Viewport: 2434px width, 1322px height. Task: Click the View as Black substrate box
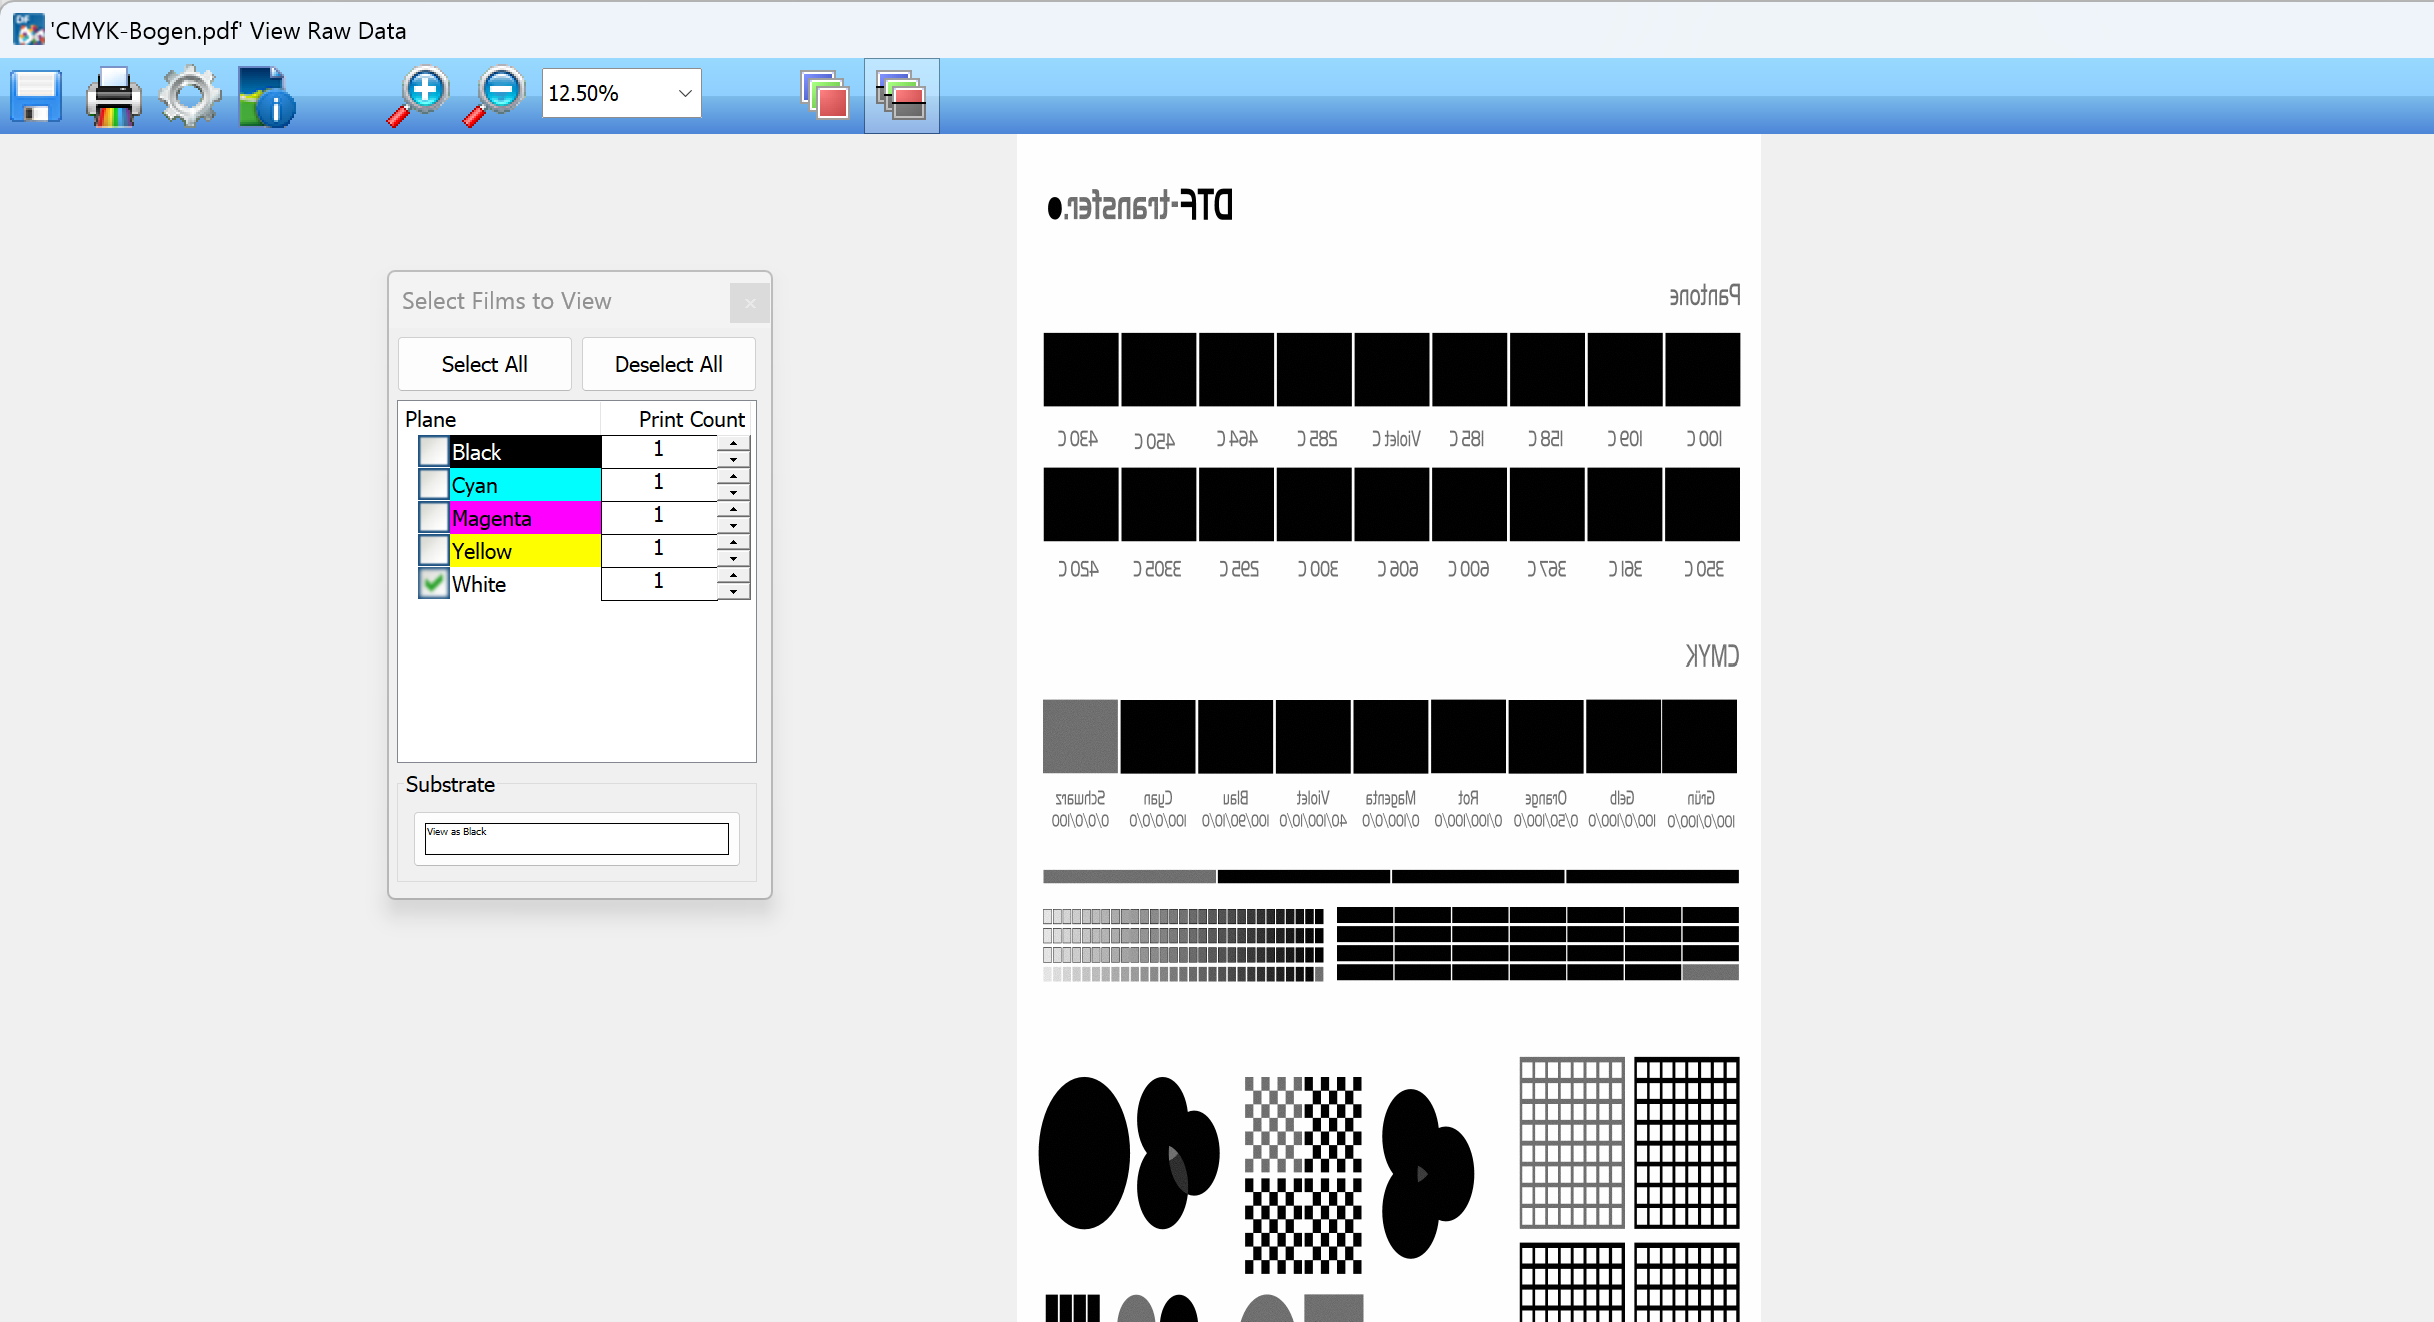point(577,838)
